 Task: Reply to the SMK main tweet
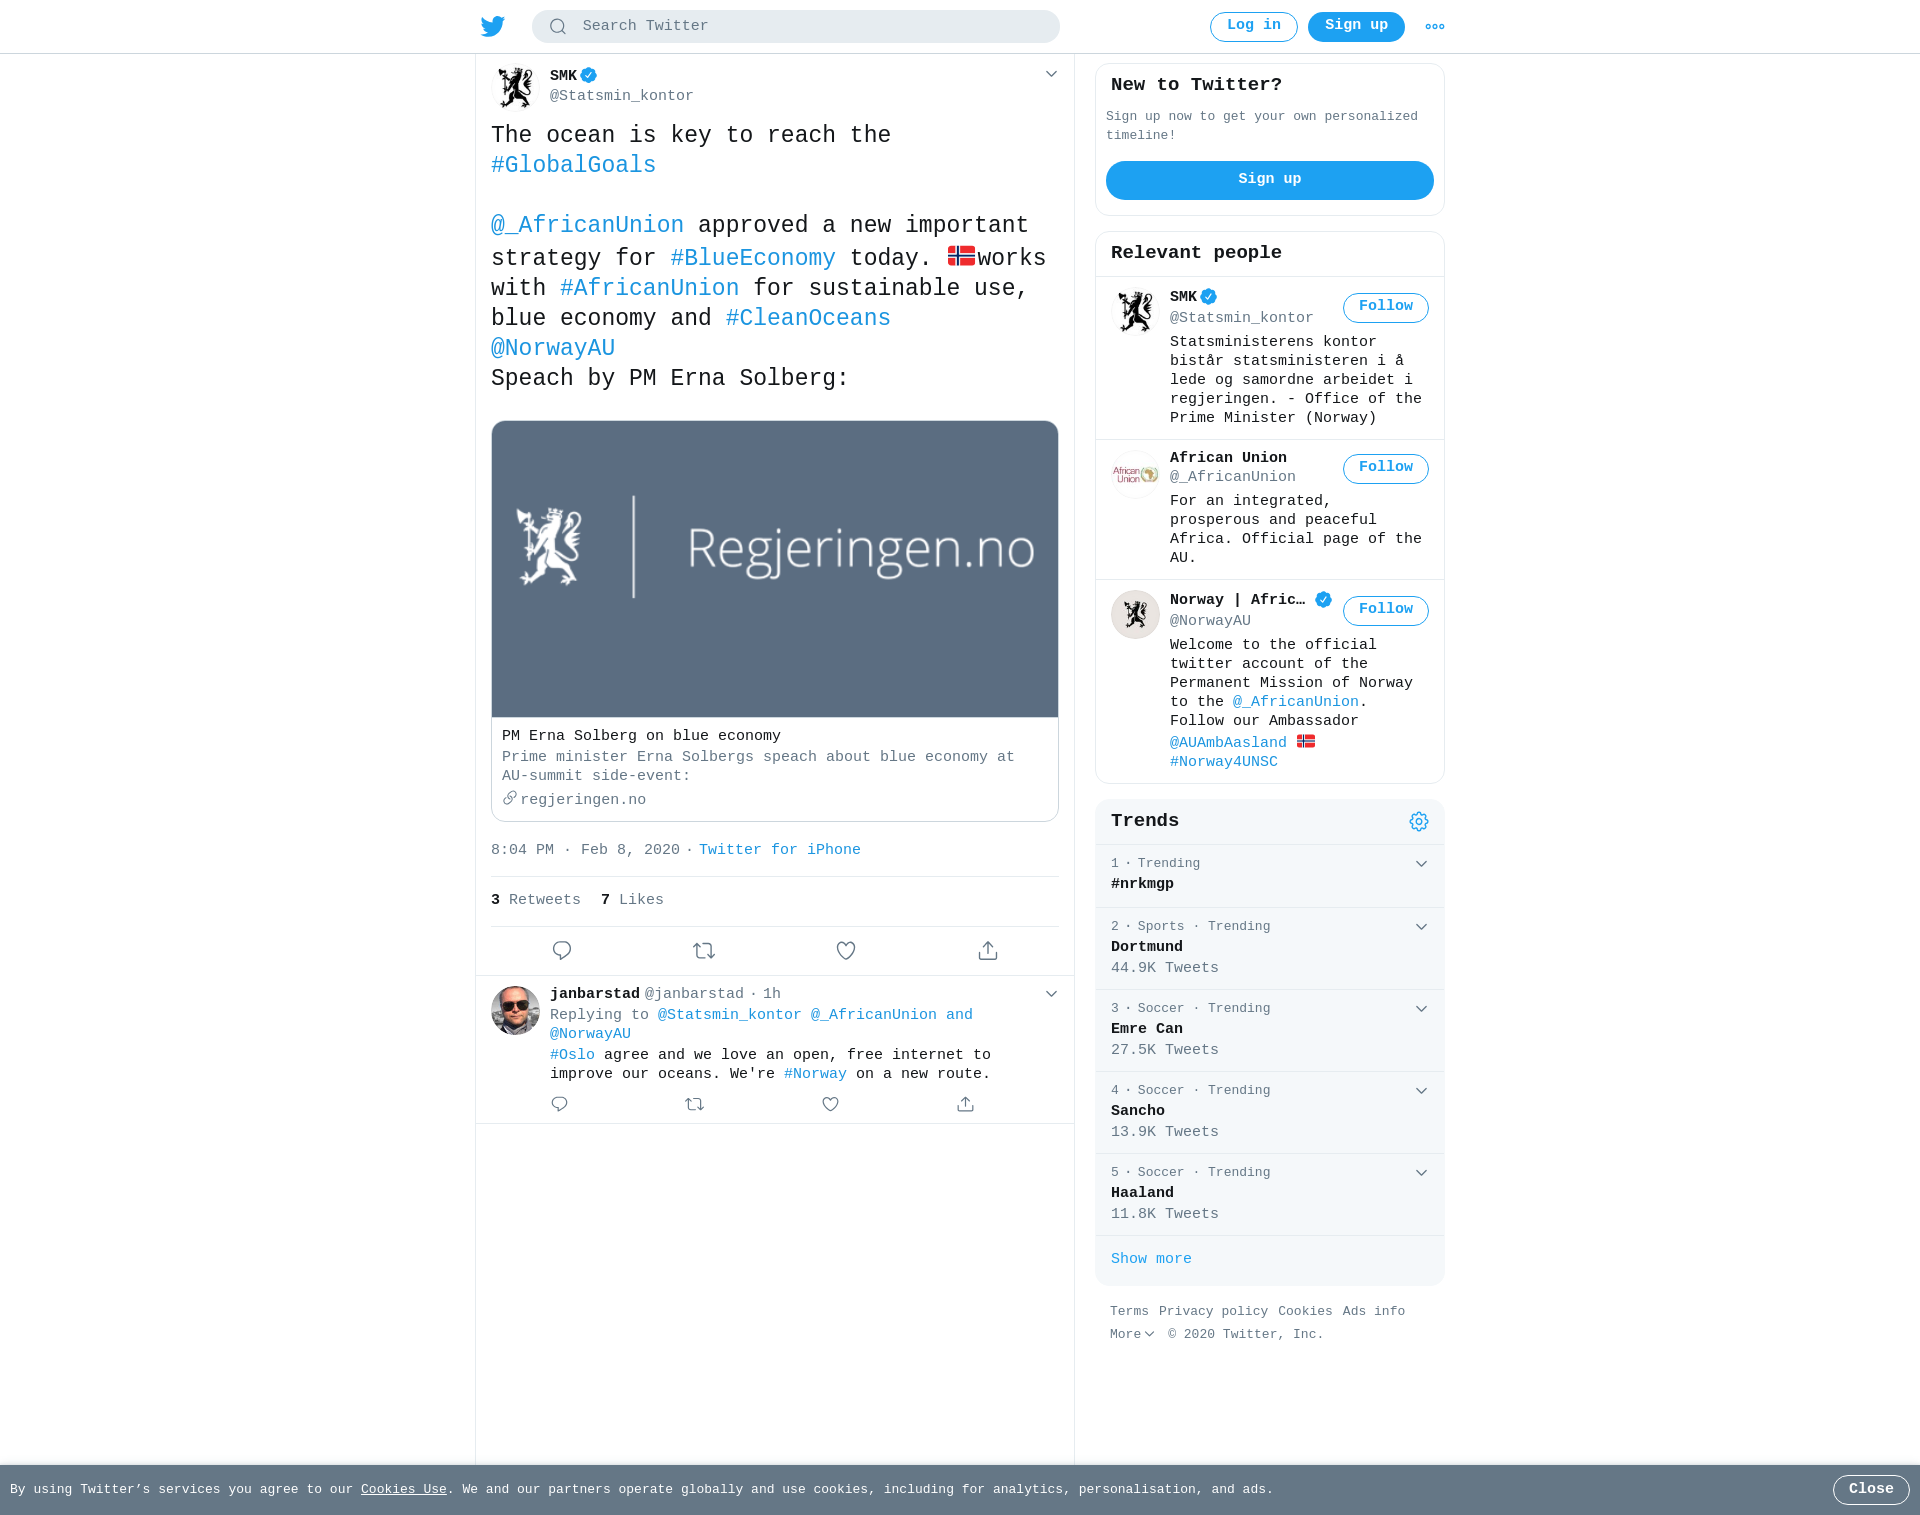(x=562, y=950)
